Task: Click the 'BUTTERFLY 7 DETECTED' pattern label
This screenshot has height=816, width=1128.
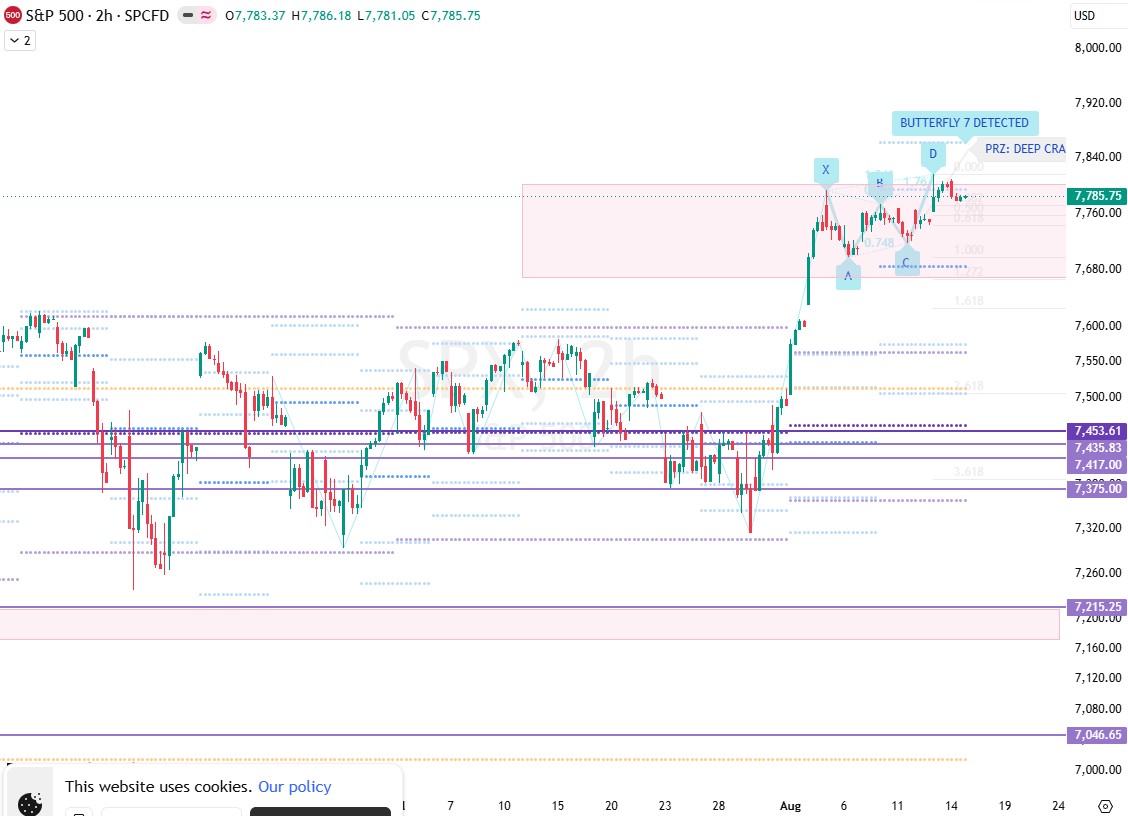Action: [x=965, y=123]
